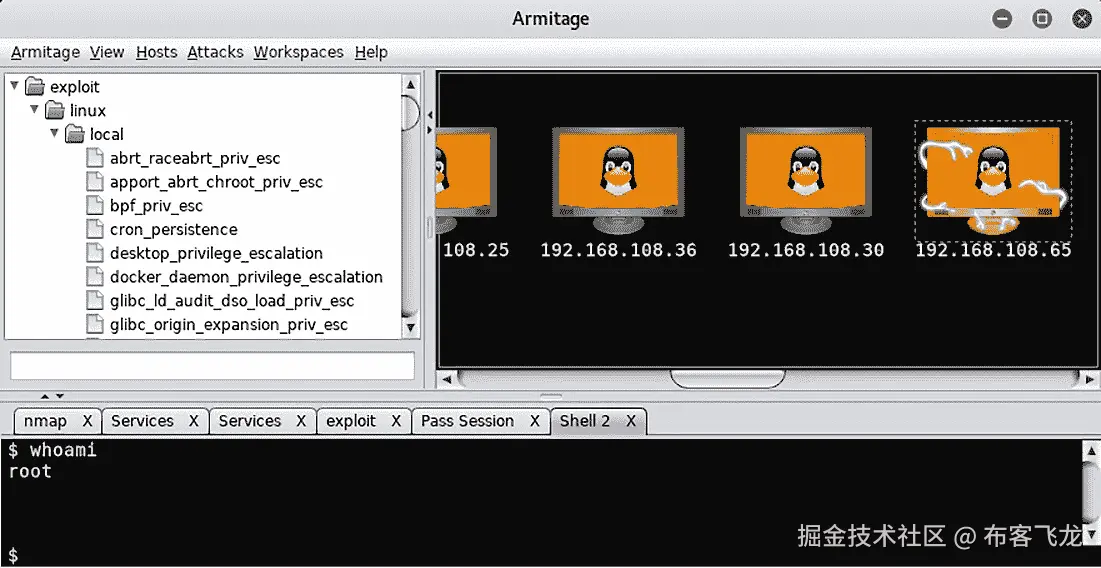Close the nmap tab with X
1101x568 pixels.
[88, 421]
